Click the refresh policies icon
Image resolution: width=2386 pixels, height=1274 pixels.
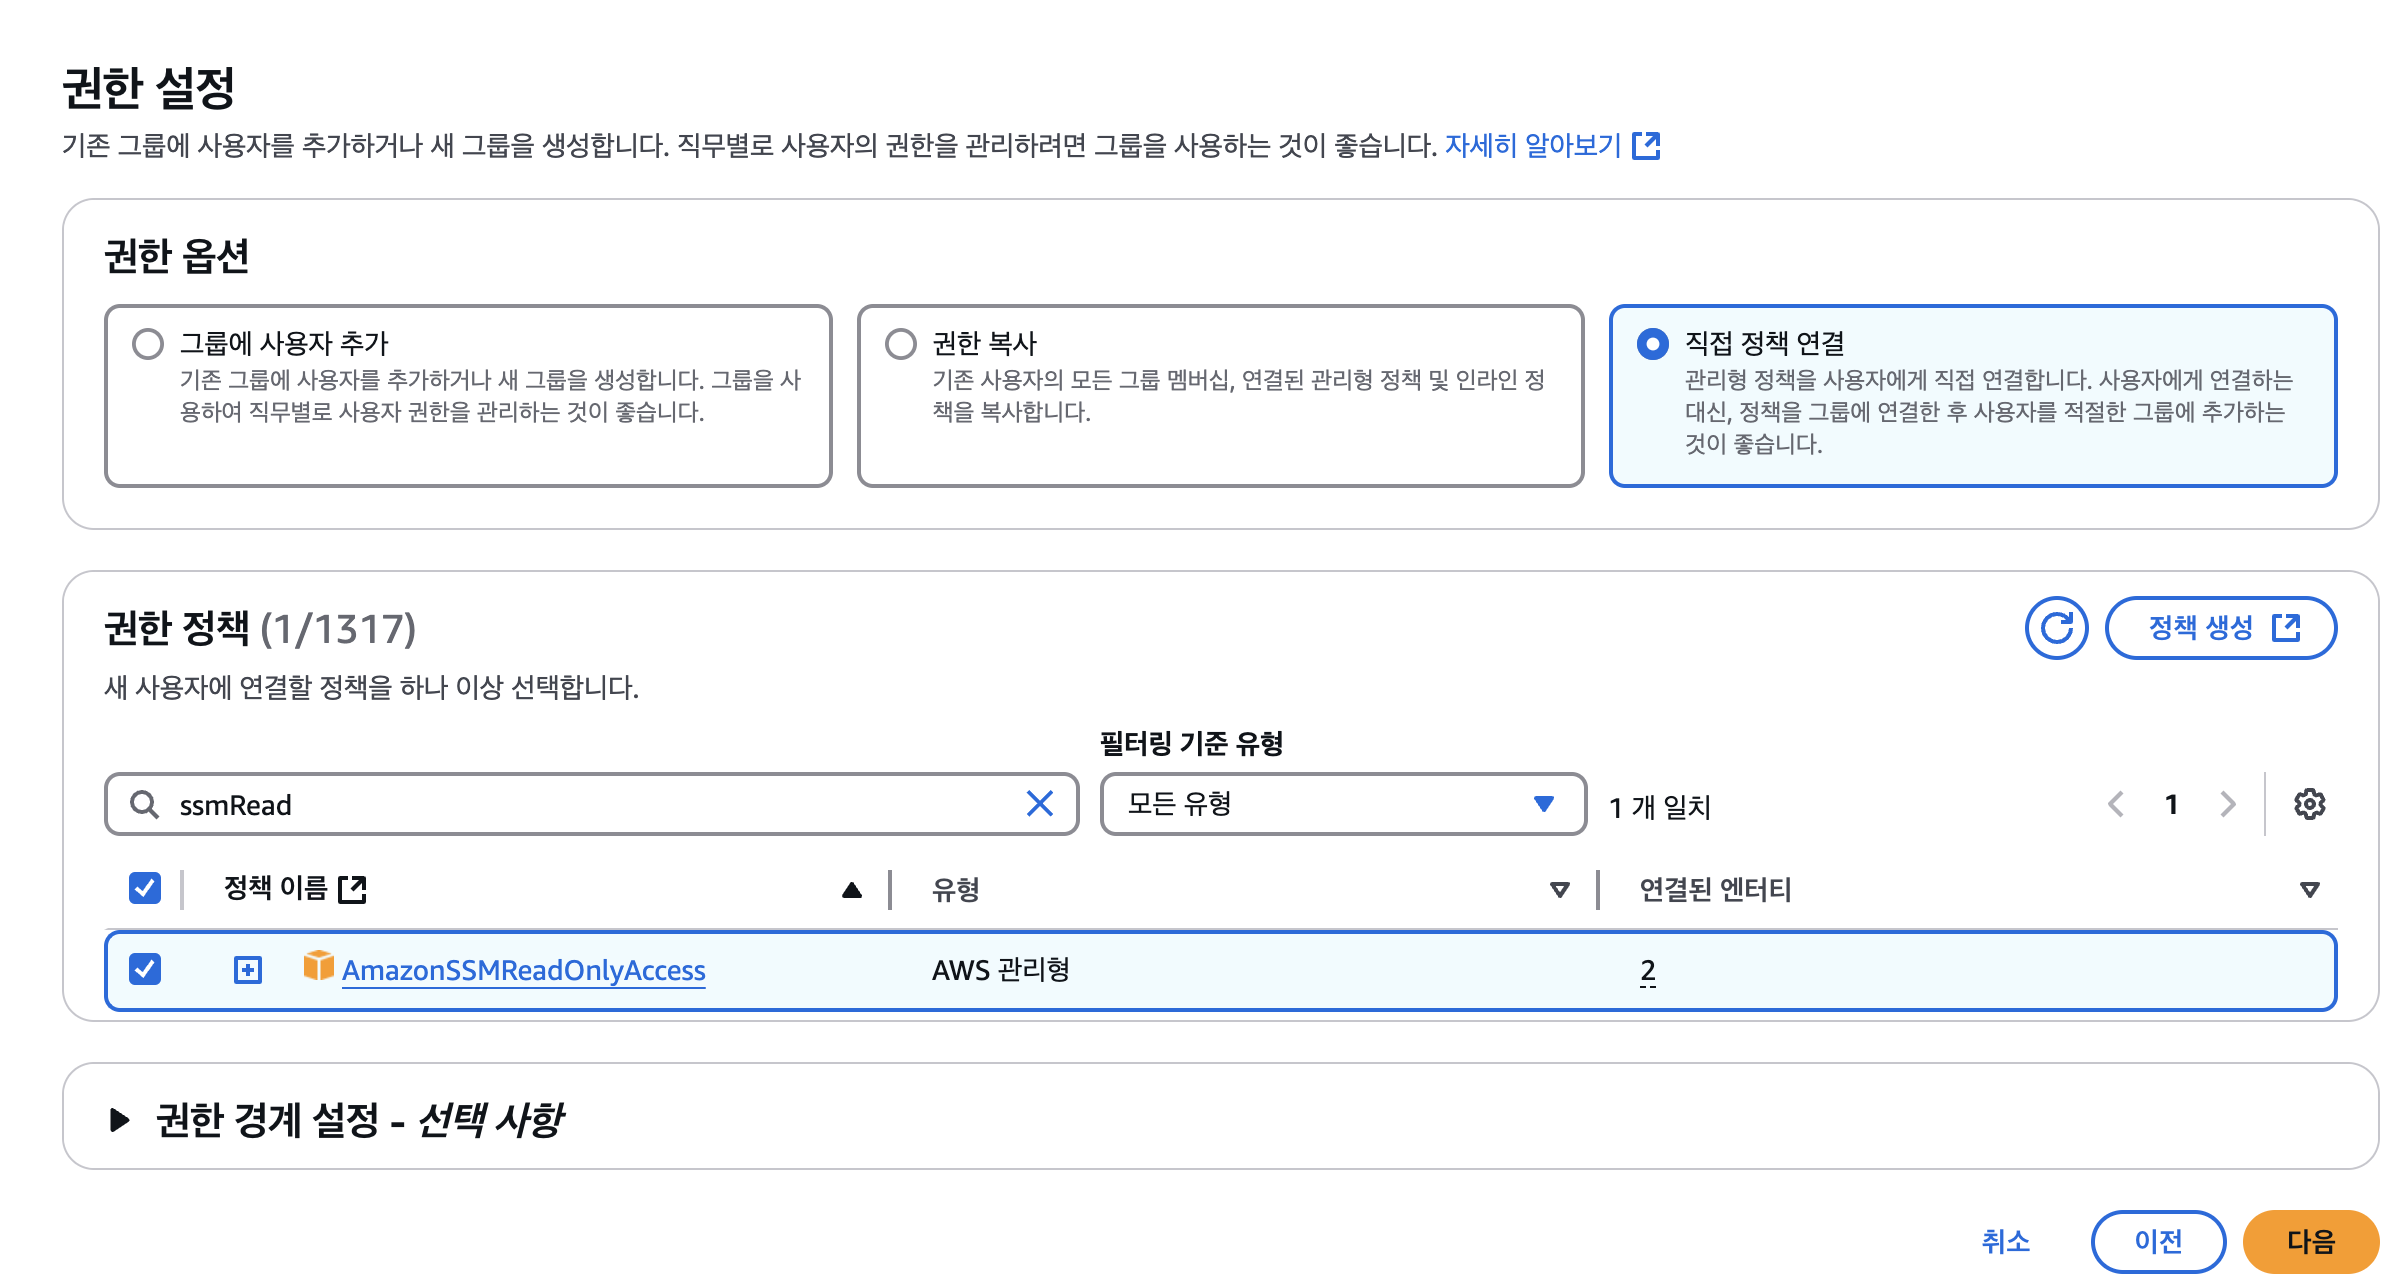tap(2055, 628)
